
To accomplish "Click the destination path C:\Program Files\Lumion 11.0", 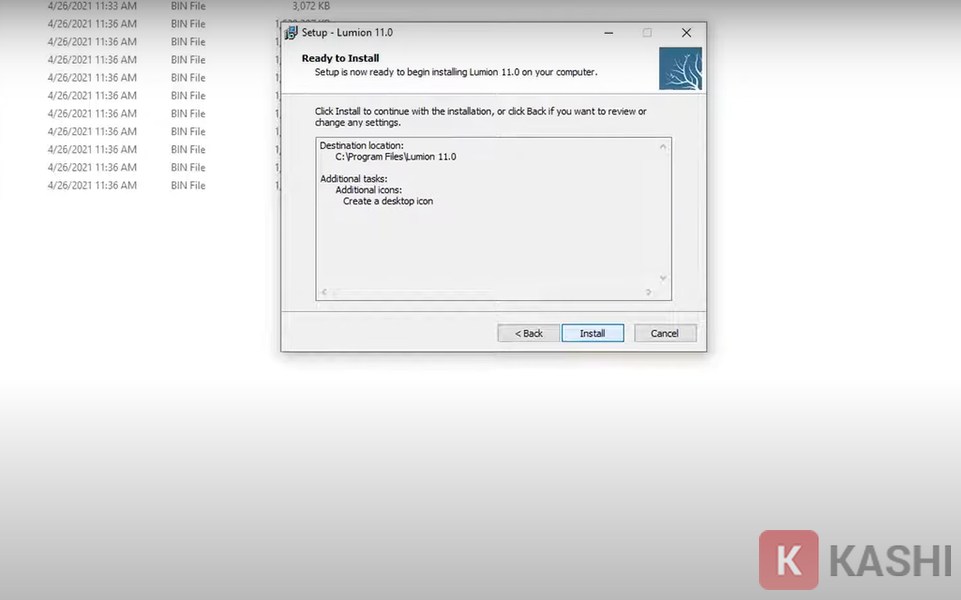I will coord(395,157).
